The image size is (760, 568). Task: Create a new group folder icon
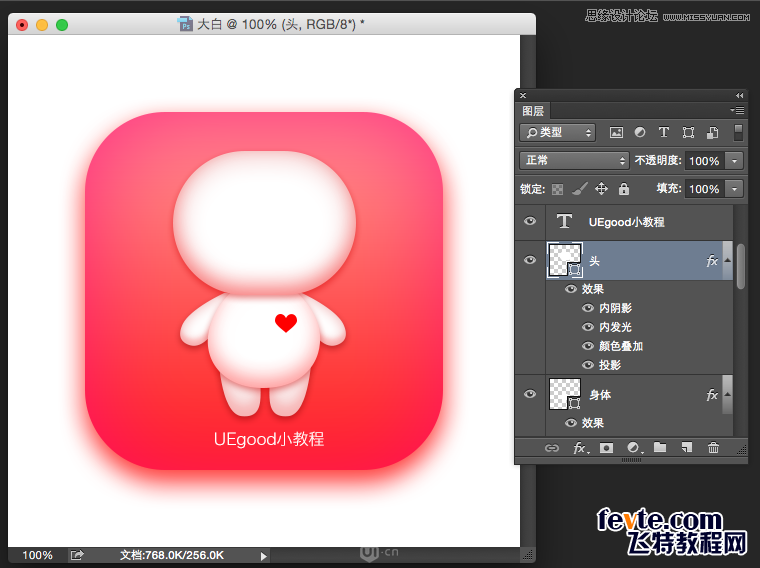click(x=660, y=448)
